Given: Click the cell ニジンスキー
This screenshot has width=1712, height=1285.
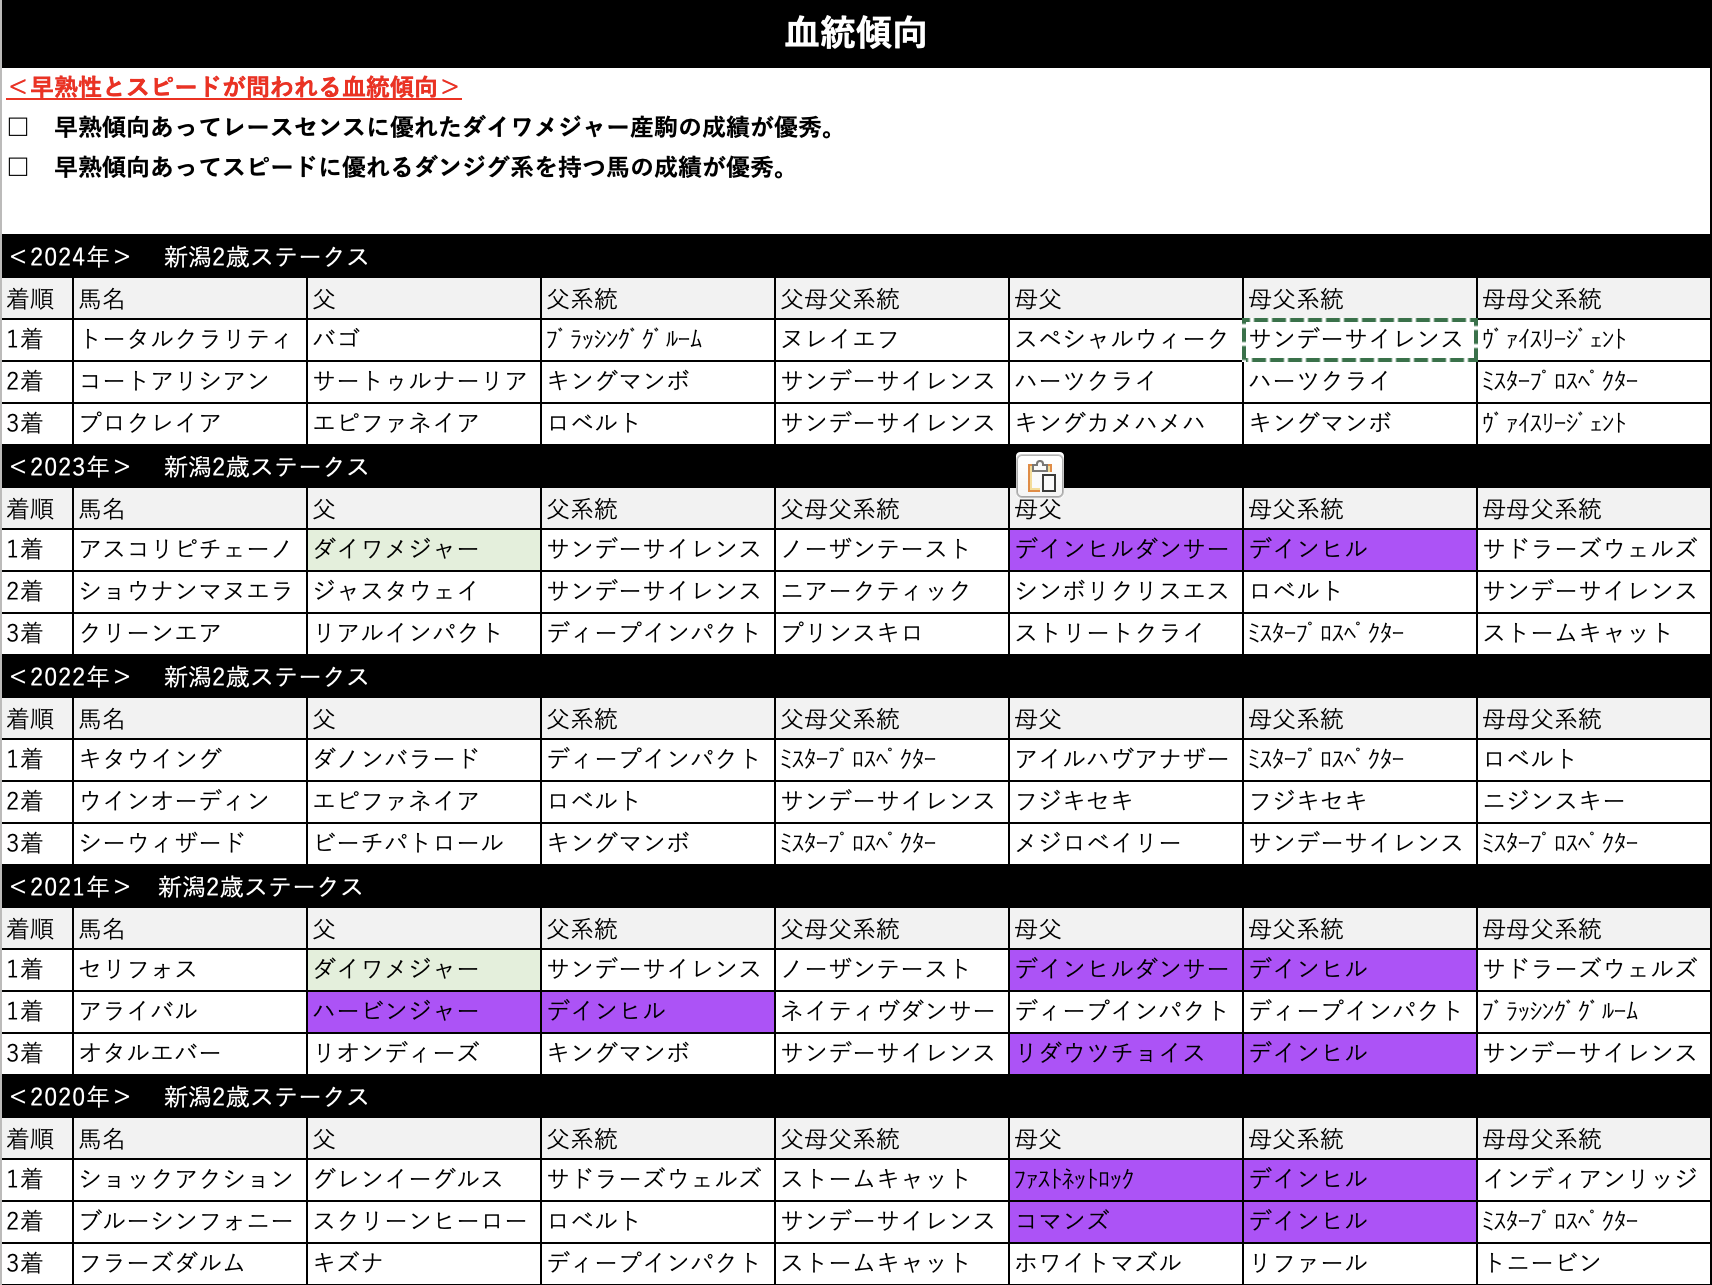Looking at the screenshot, I should tap(1594, 802).
